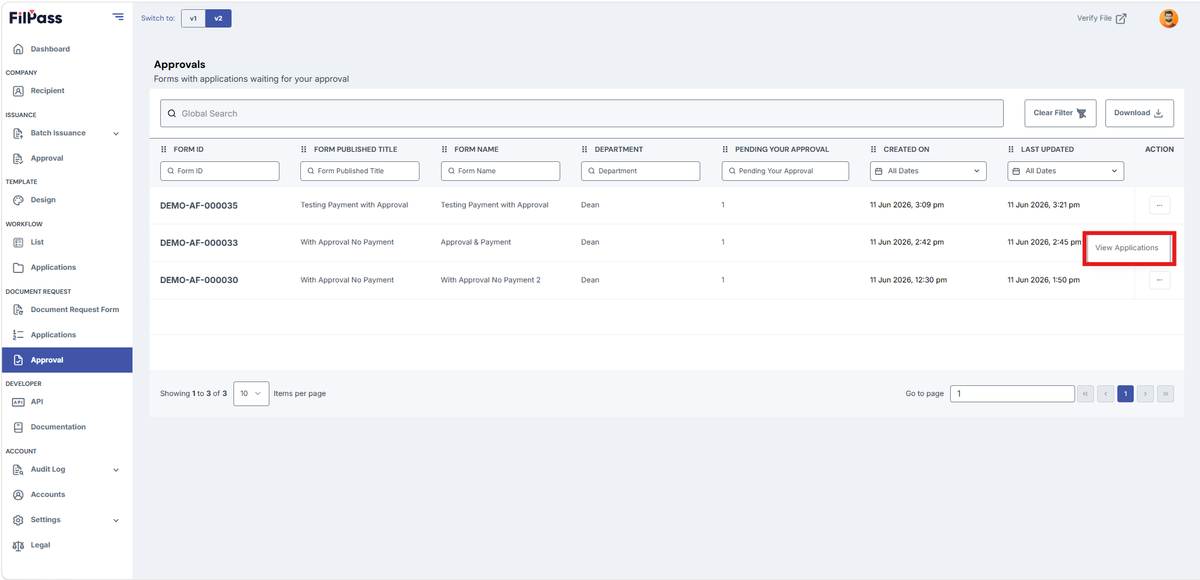1200x580 pixels.
Task: Click the Clear Filter funnel icon
Action: coord(1081,113)
